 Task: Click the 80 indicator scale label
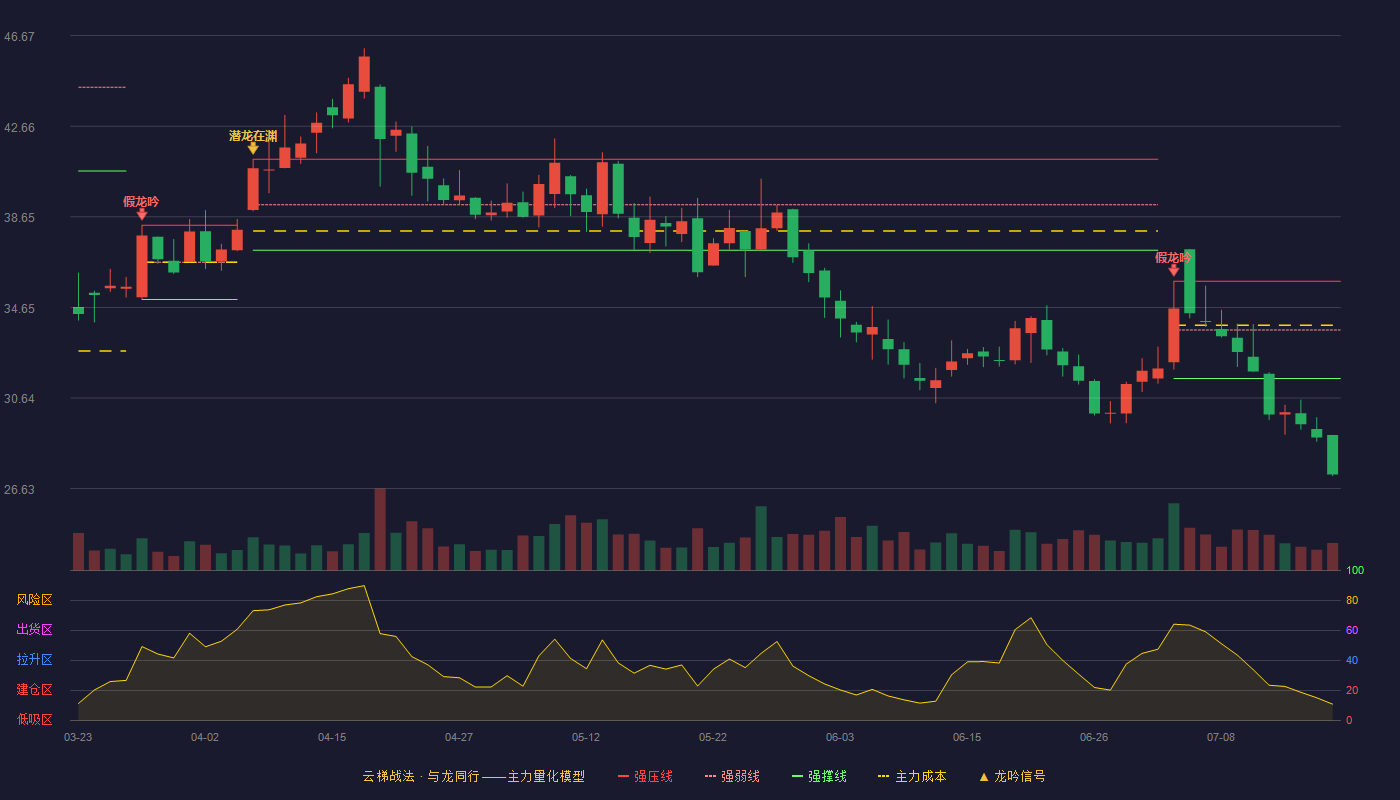pyautogui.click(x=1352, y=601)
